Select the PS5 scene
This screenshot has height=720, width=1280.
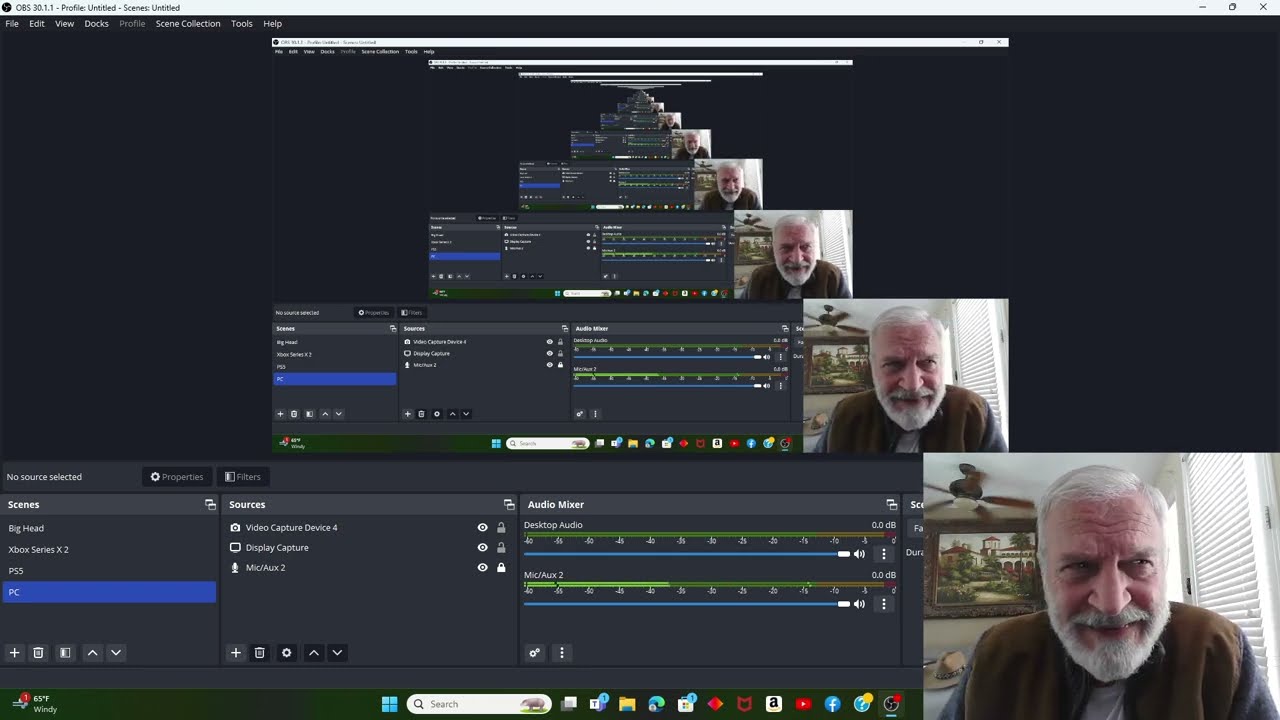click(x=109, y=571)
